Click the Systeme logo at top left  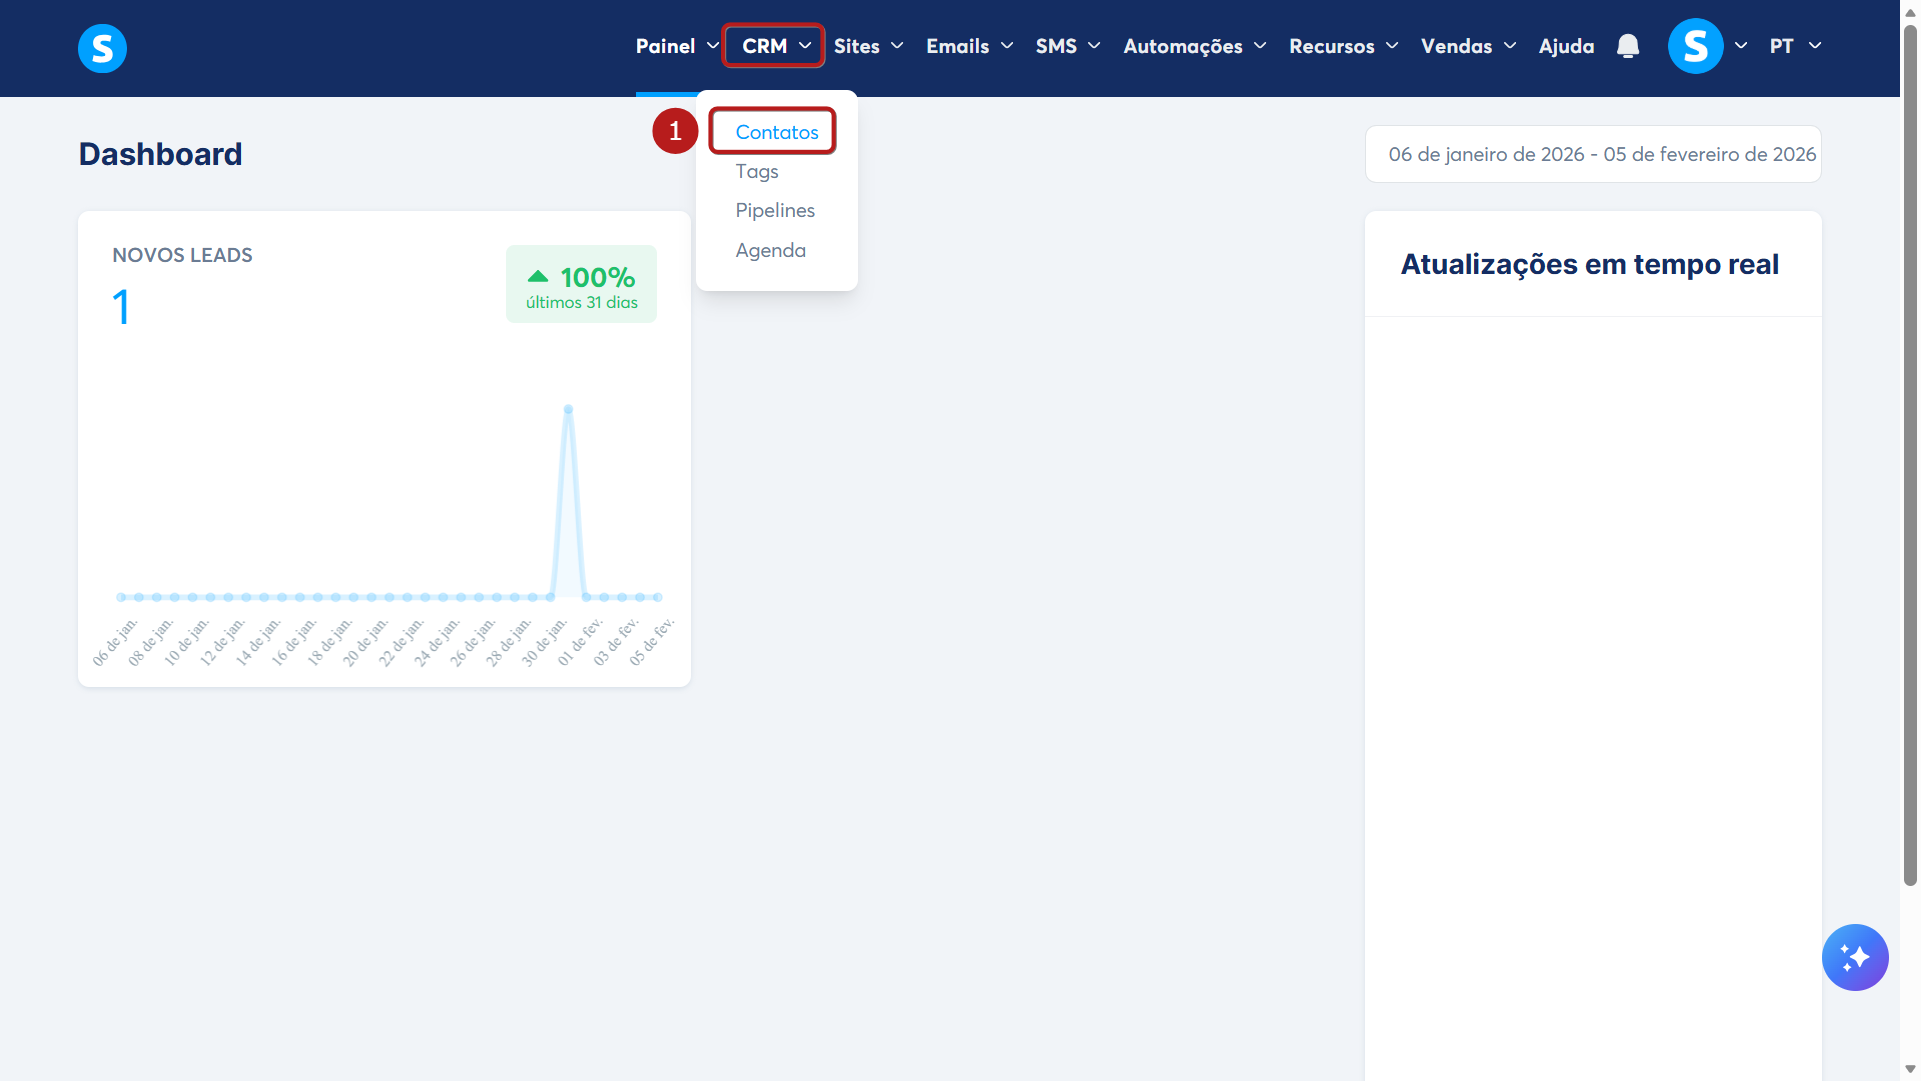(102, 48)
